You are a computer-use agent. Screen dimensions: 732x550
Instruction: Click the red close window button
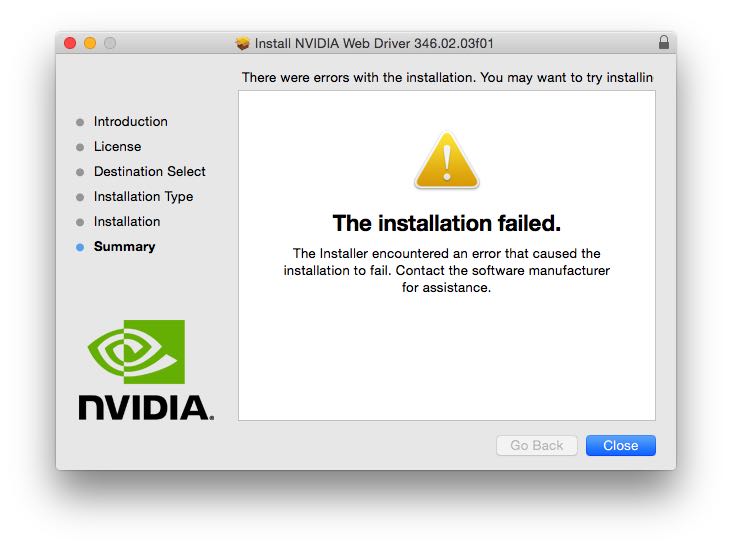[70, 43]
